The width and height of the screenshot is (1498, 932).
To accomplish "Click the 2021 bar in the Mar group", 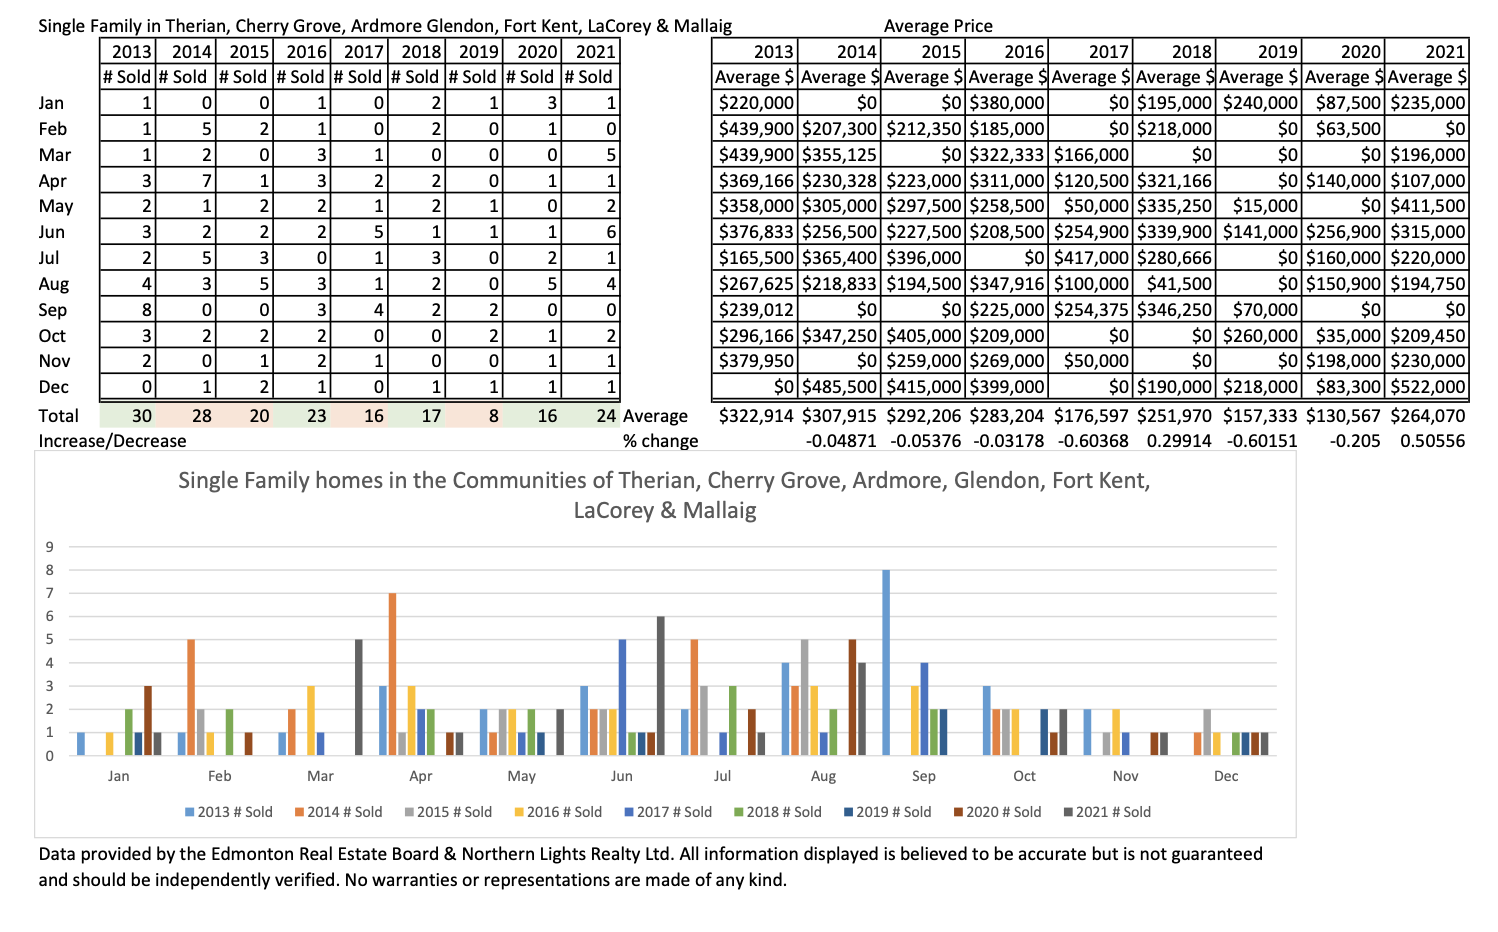I will tap(359, 697).
